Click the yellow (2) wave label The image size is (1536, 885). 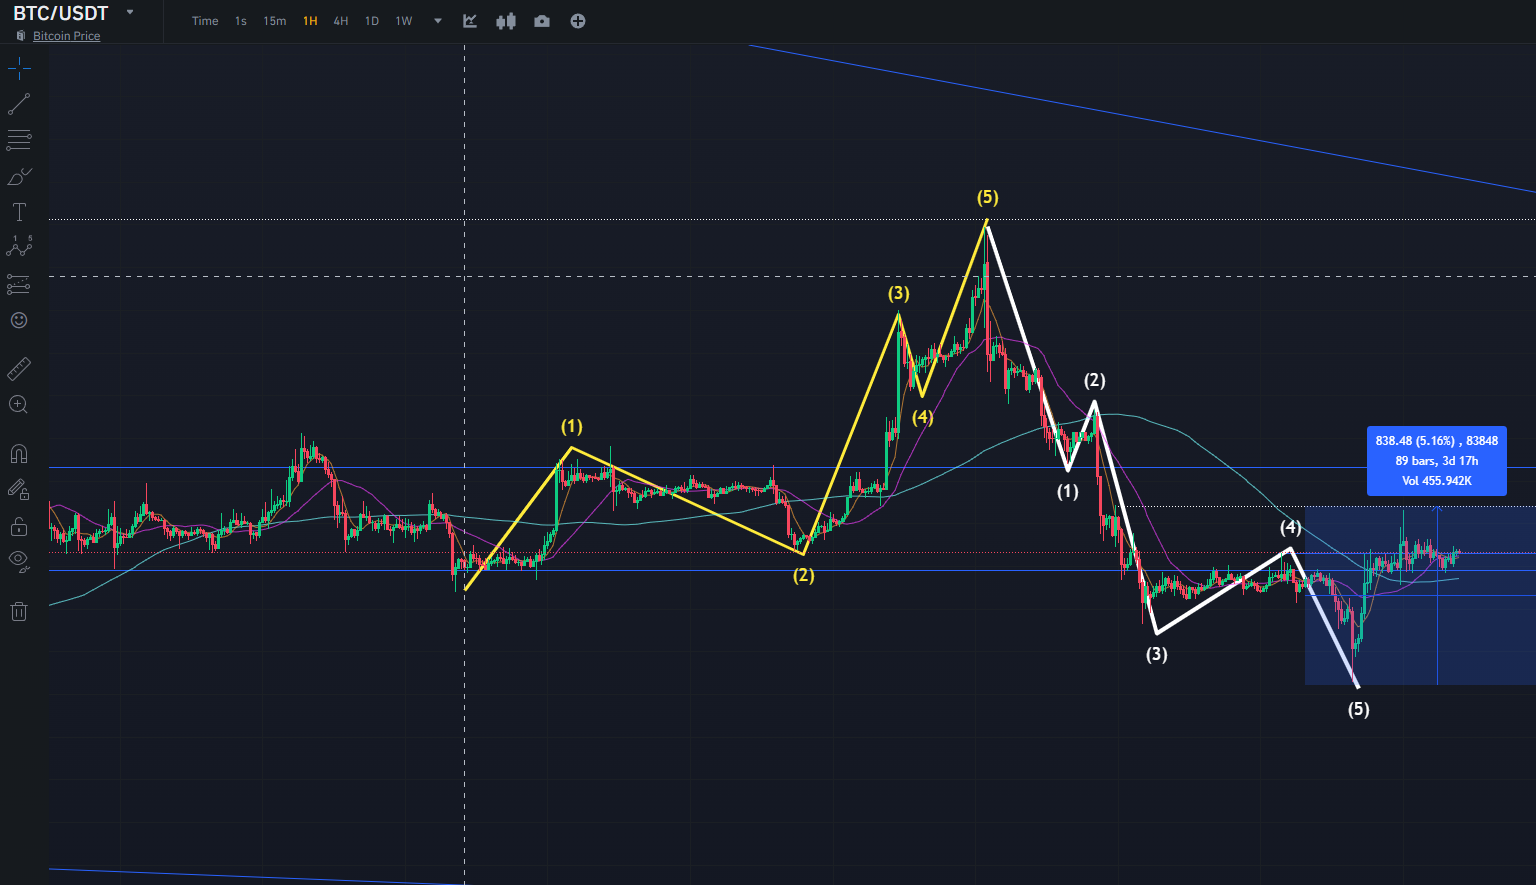pos(804,575)
